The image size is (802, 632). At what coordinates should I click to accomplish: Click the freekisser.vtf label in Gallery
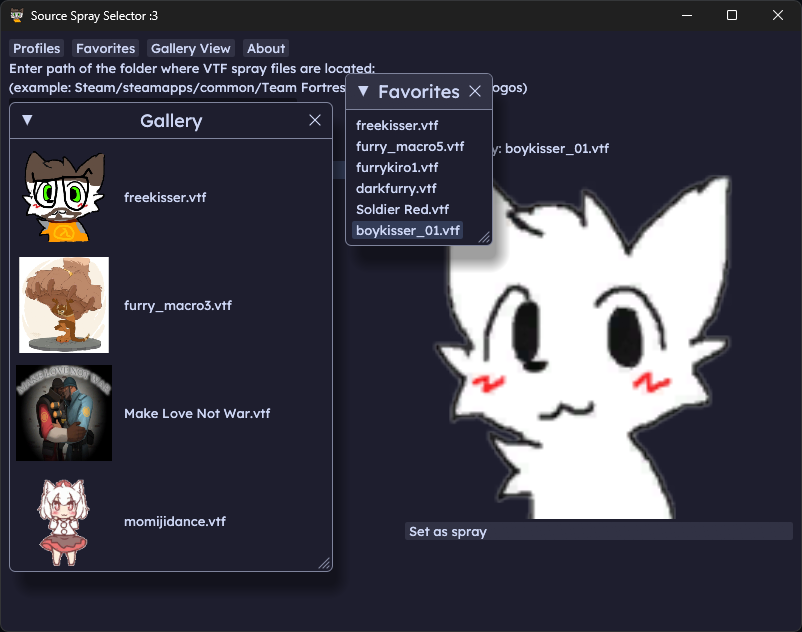click(x=165, y=197)
